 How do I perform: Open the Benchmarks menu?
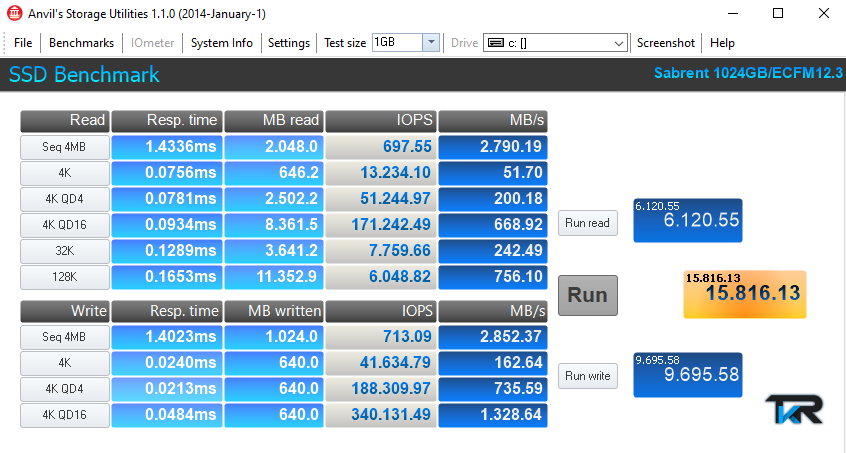(81, 43)
